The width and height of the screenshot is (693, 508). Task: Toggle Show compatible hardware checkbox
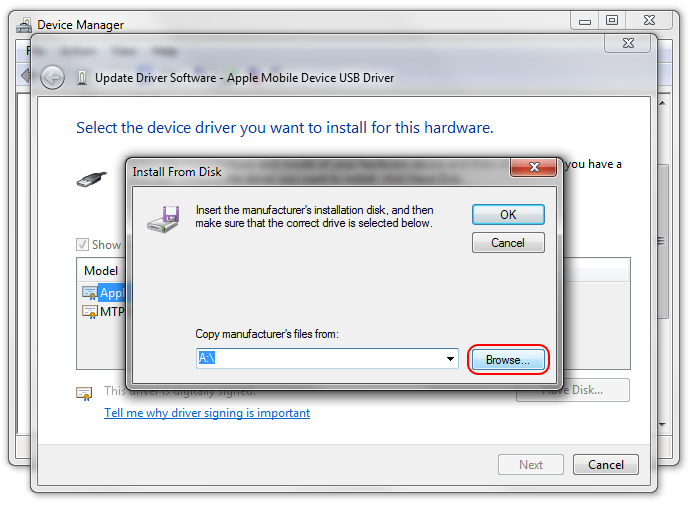pos(82,244)
